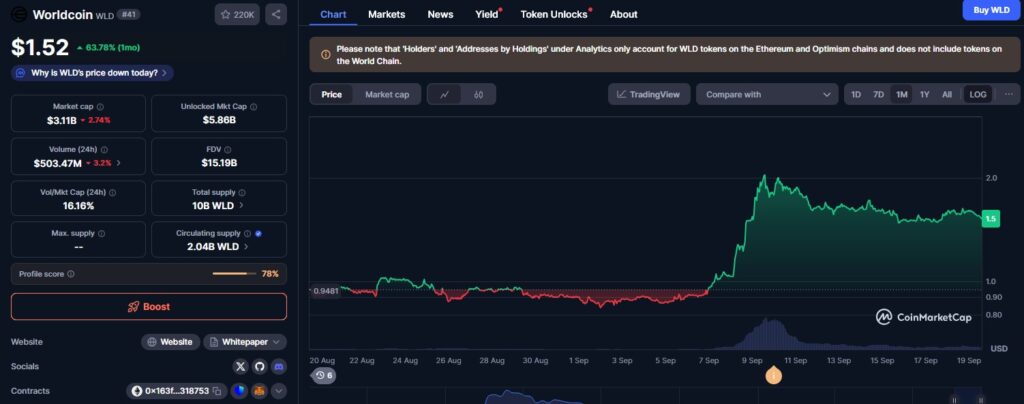Viewport: 1024px width, 404px height.
Task: Click the Vol/Mkt Cap (24h) info icon
Action: click(112, 193)
